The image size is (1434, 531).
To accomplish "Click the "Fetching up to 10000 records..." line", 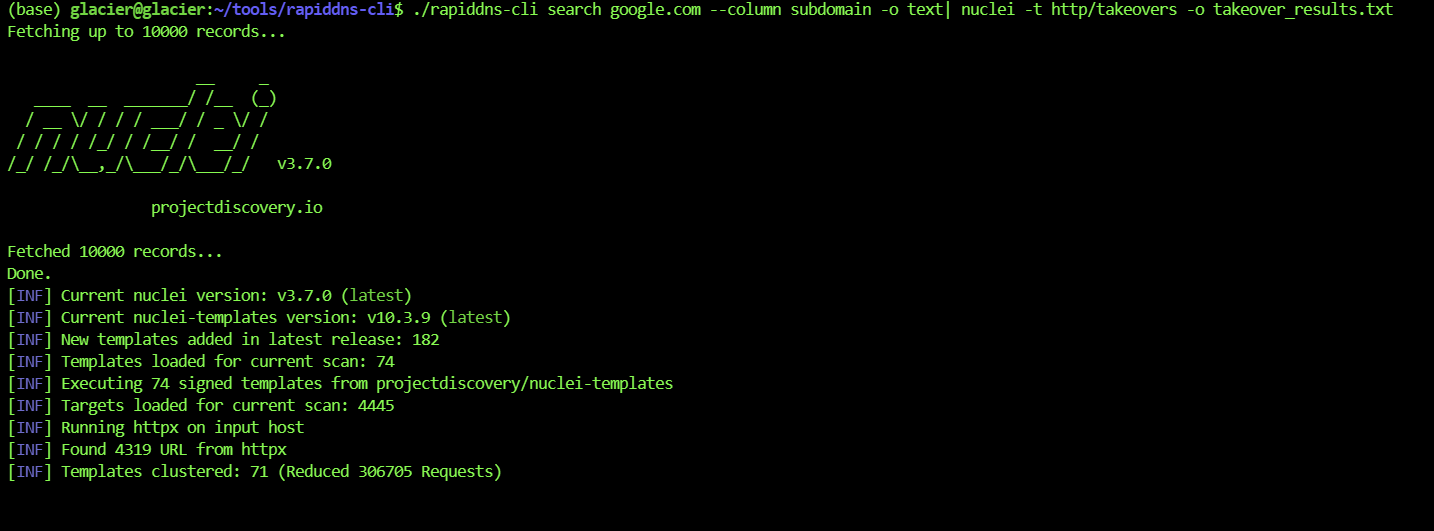I will coord(145,31).
